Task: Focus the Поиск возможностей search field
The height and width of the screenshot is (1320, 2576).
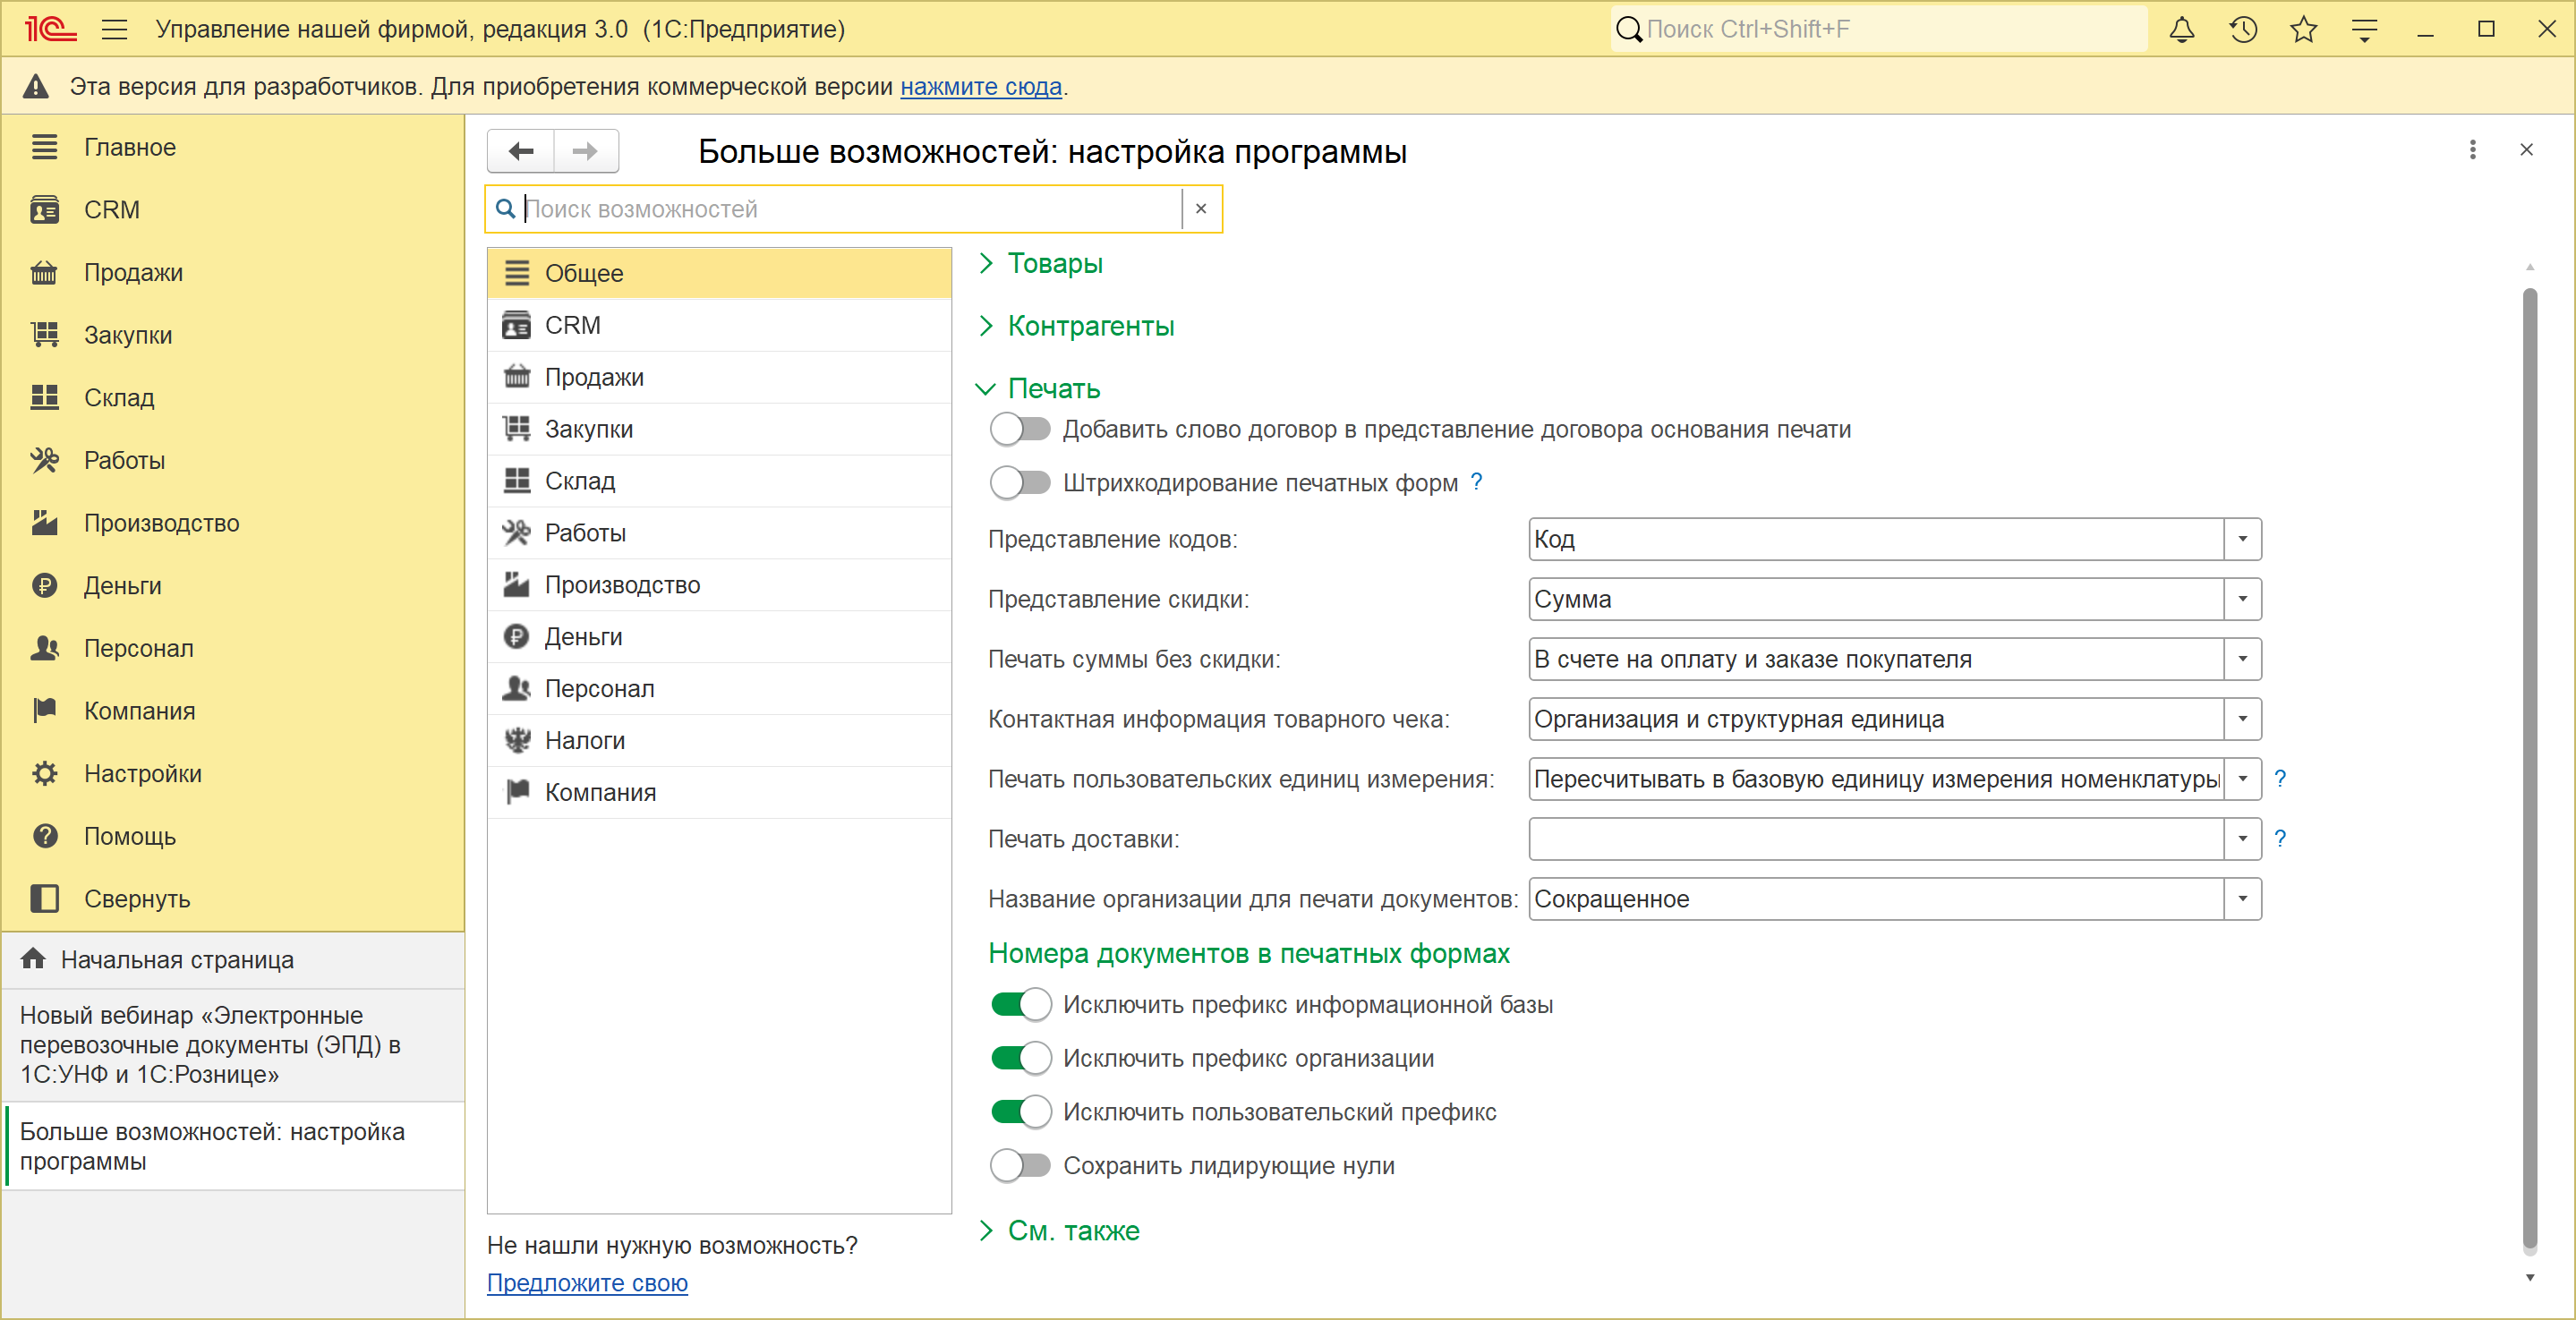Action: [851, 209]
